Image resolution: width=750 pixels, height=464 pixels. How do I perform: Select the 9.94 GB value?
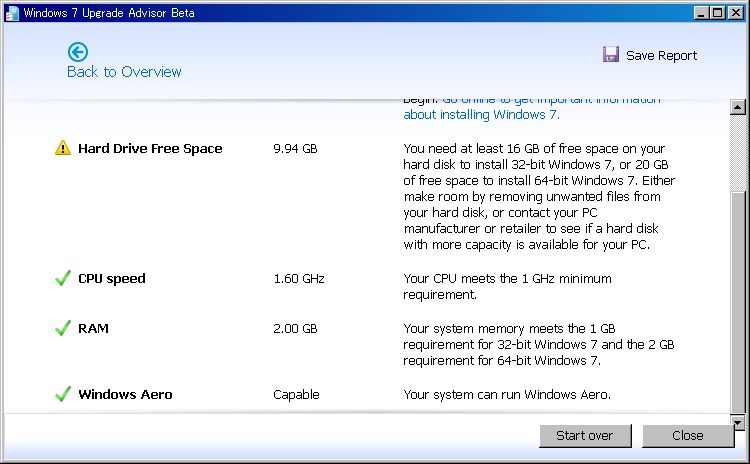pos(295,148)
